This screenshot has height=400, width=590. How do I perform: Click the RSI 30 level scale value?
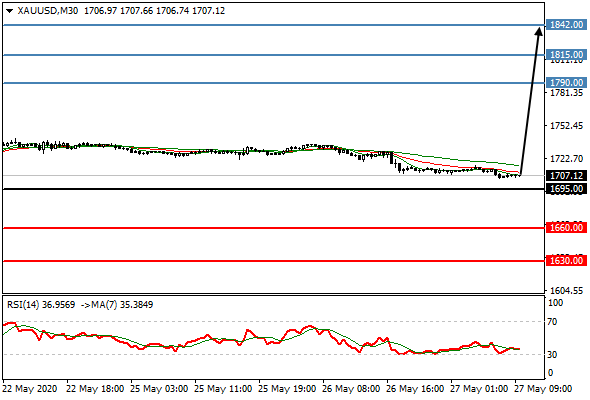tap(552, 354)
